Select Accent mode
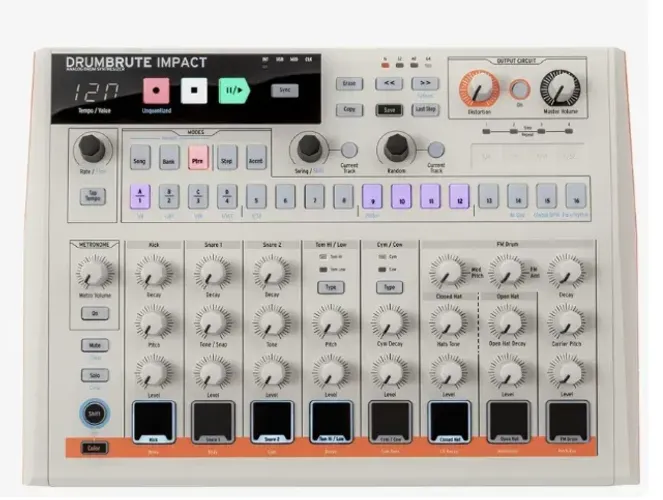663x500 pixels. click(x=256, y=158)
